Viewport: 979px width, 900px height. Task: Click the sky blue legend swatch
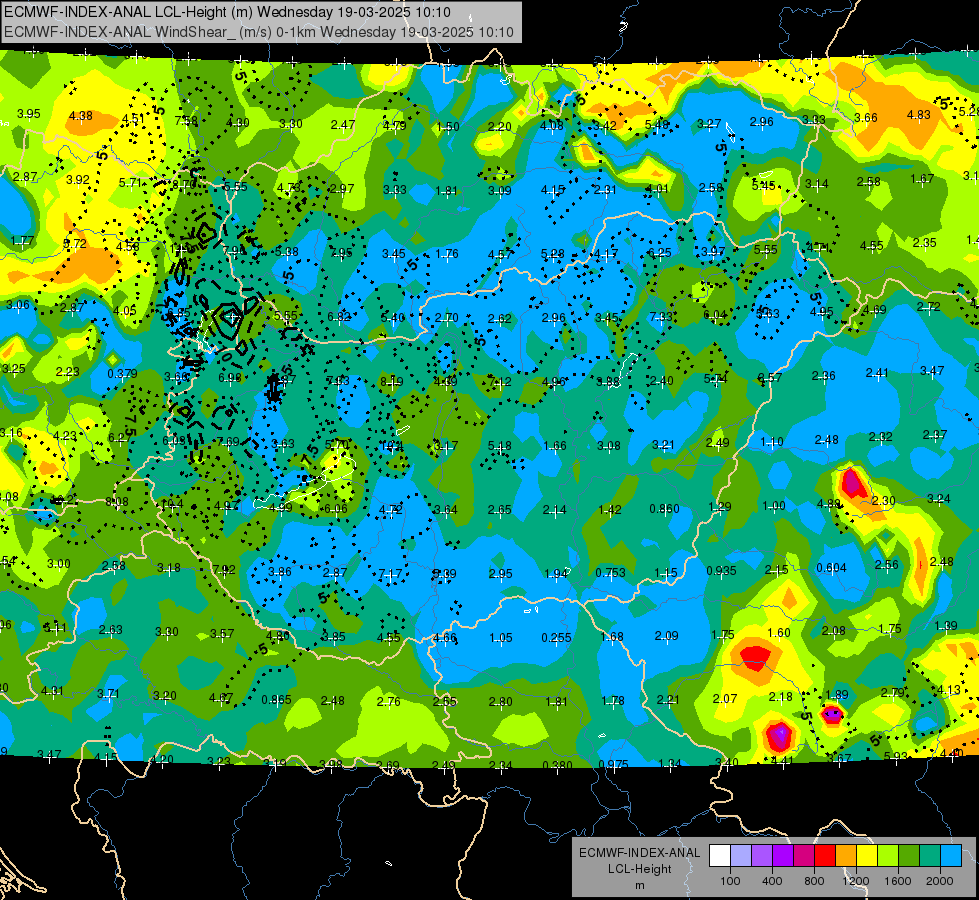pyautogui.click(x=951, y=856)
